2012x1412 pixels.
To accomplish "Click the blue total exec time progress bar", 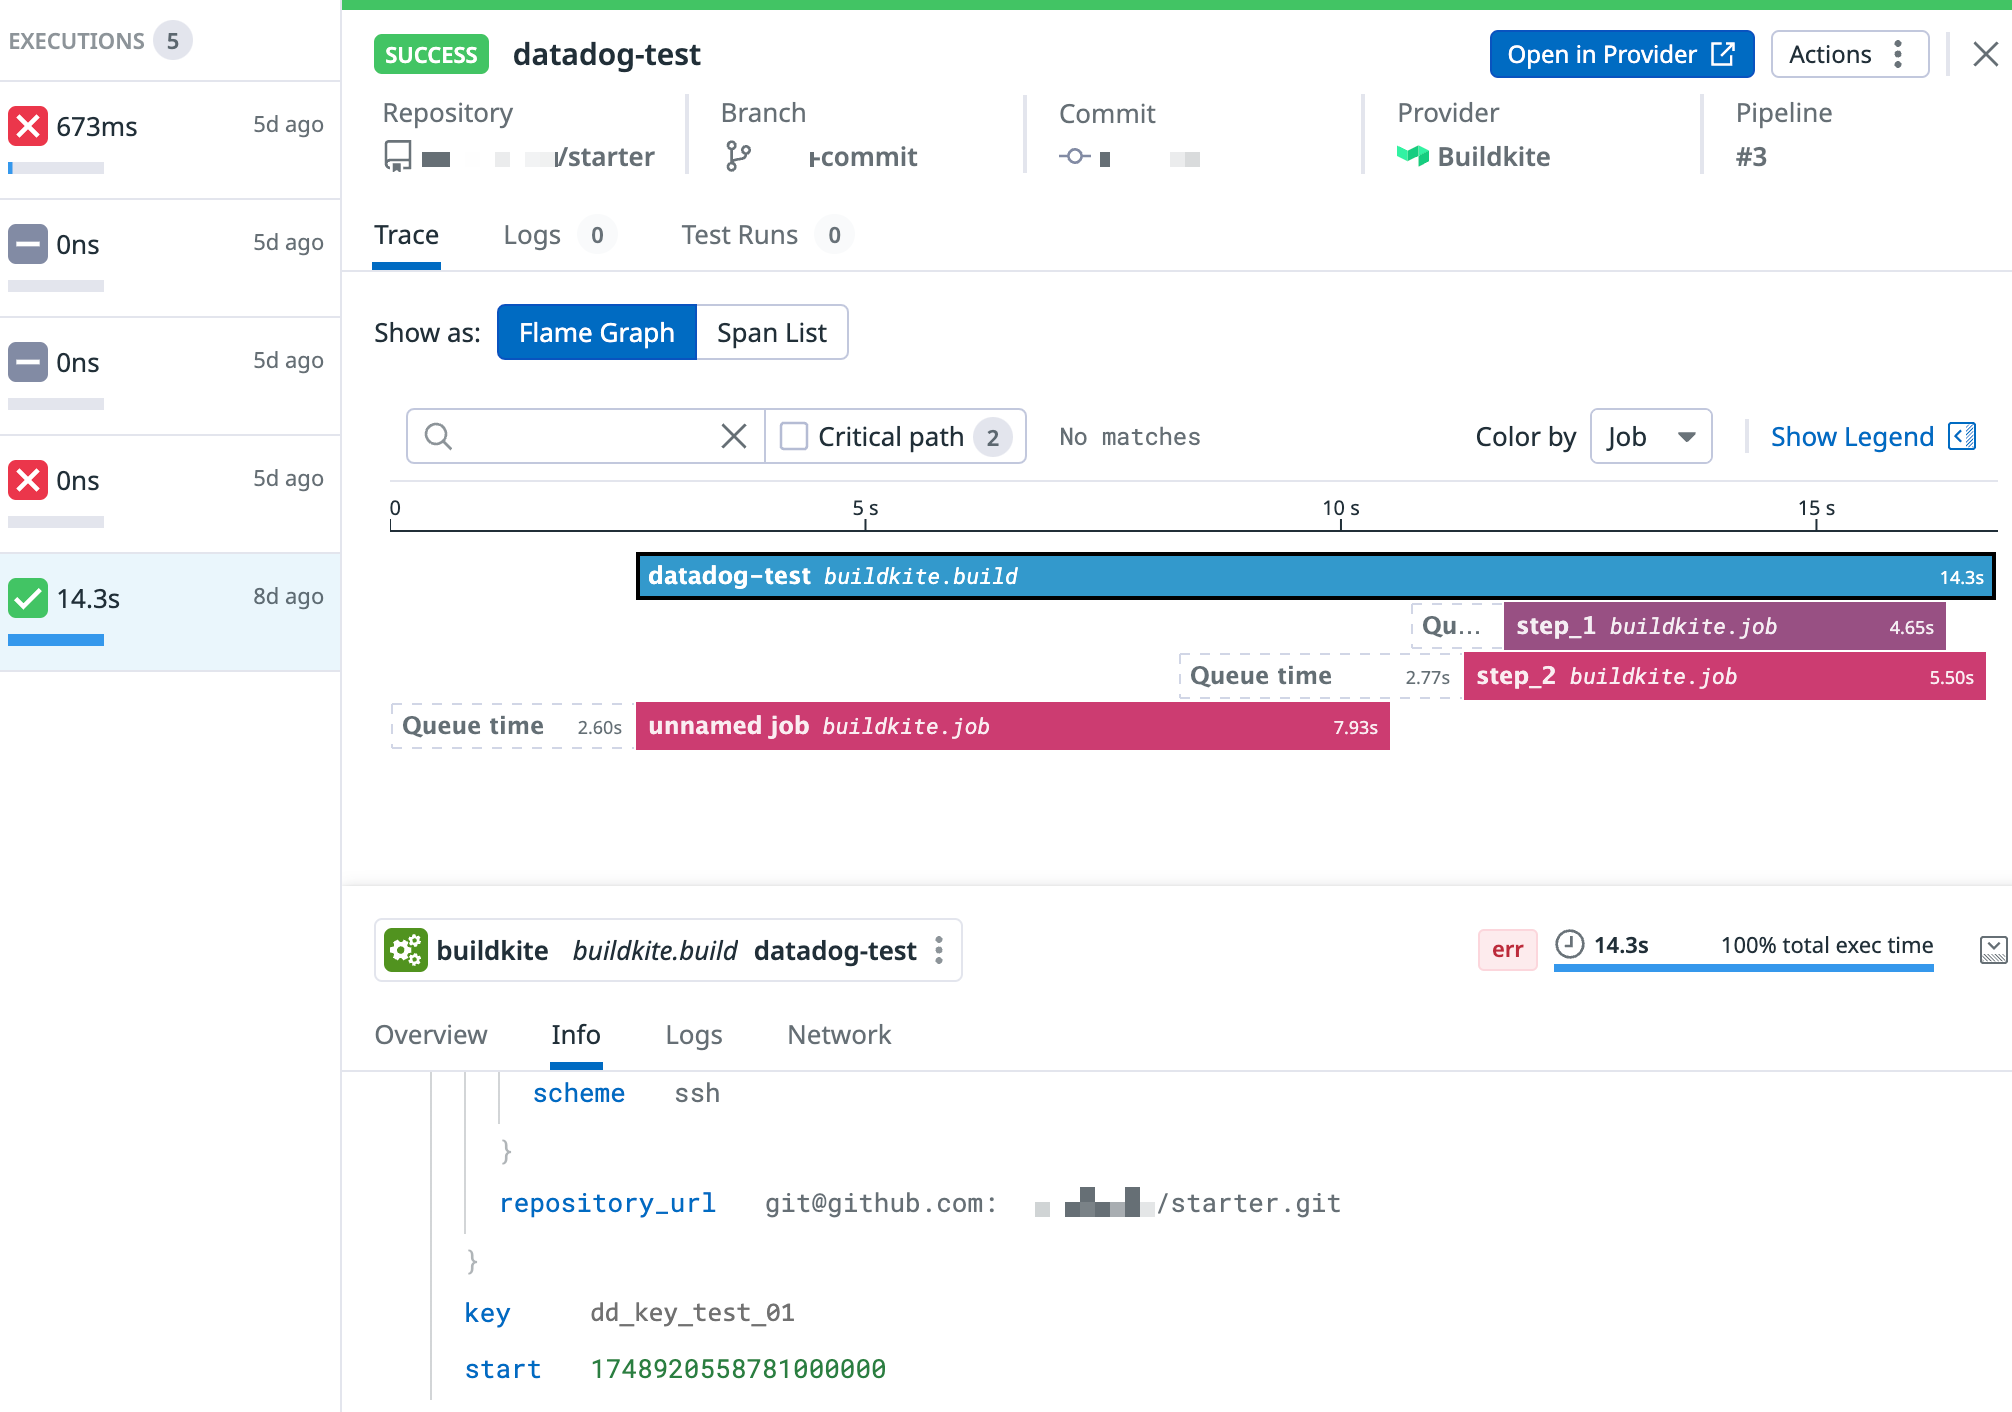I will tap(1742, 967).
